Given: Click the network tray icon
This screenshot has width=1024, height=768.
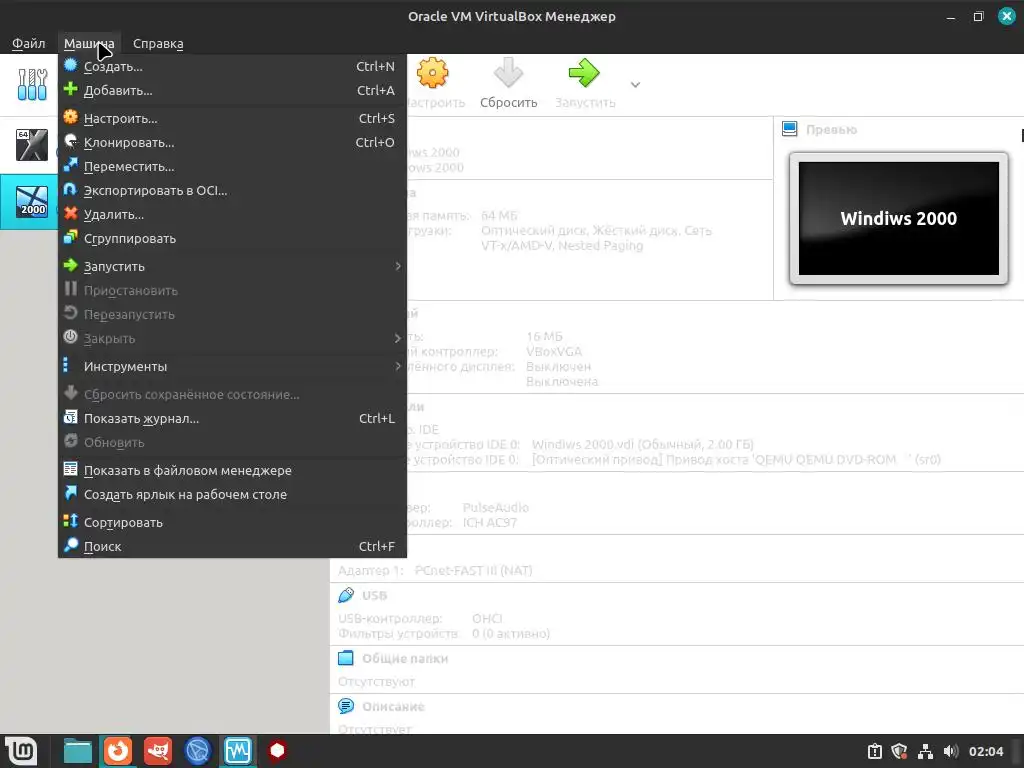Looking at the screenshot, I should tap(925, 752).
